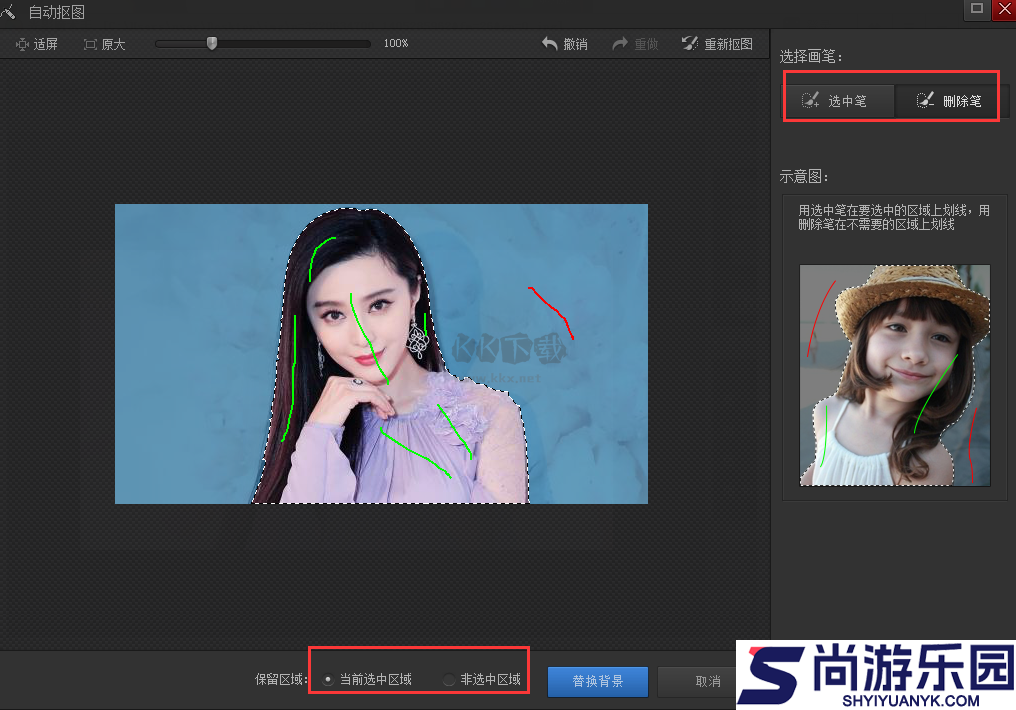Choose 当前选中区域 radio option

point(367,680)
